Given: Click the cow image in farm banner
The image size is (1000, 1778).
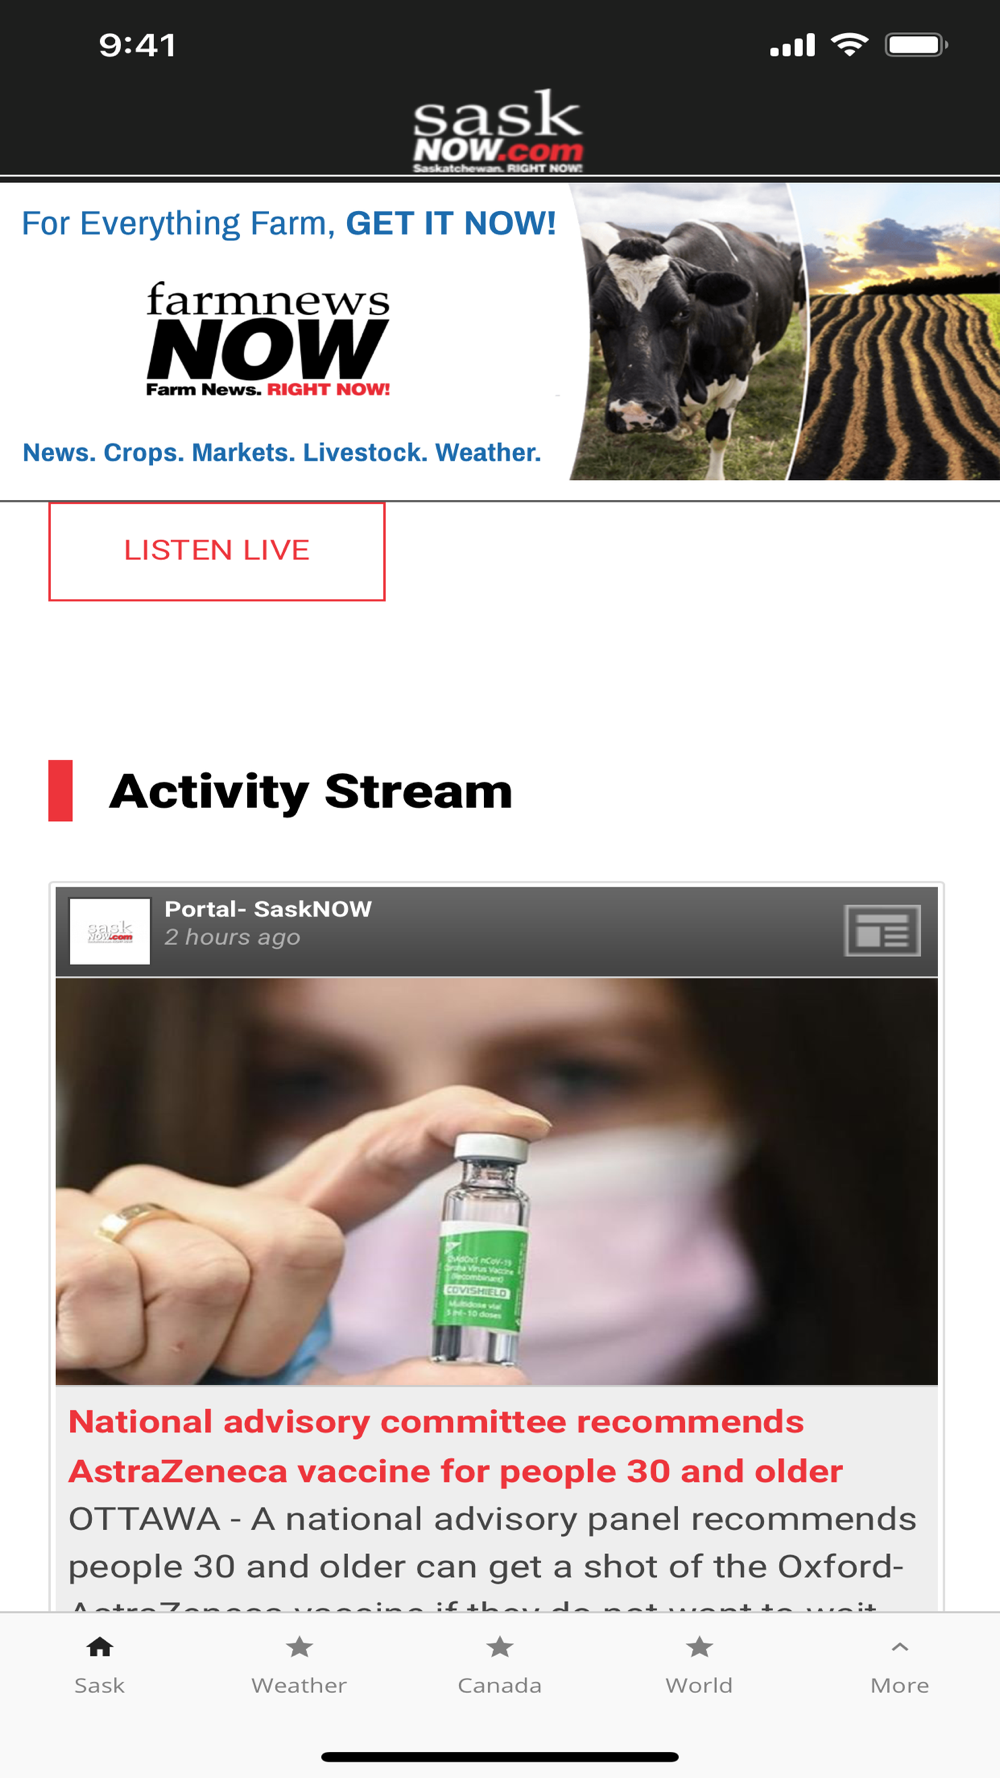Looking at the screenshot, I should click(690, 332).
